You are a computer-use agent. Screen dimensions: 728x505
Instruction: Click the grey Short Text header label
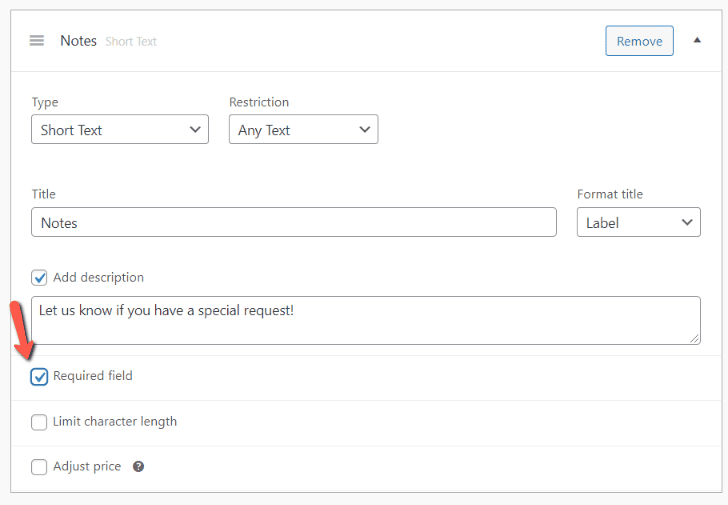[131, 42]
